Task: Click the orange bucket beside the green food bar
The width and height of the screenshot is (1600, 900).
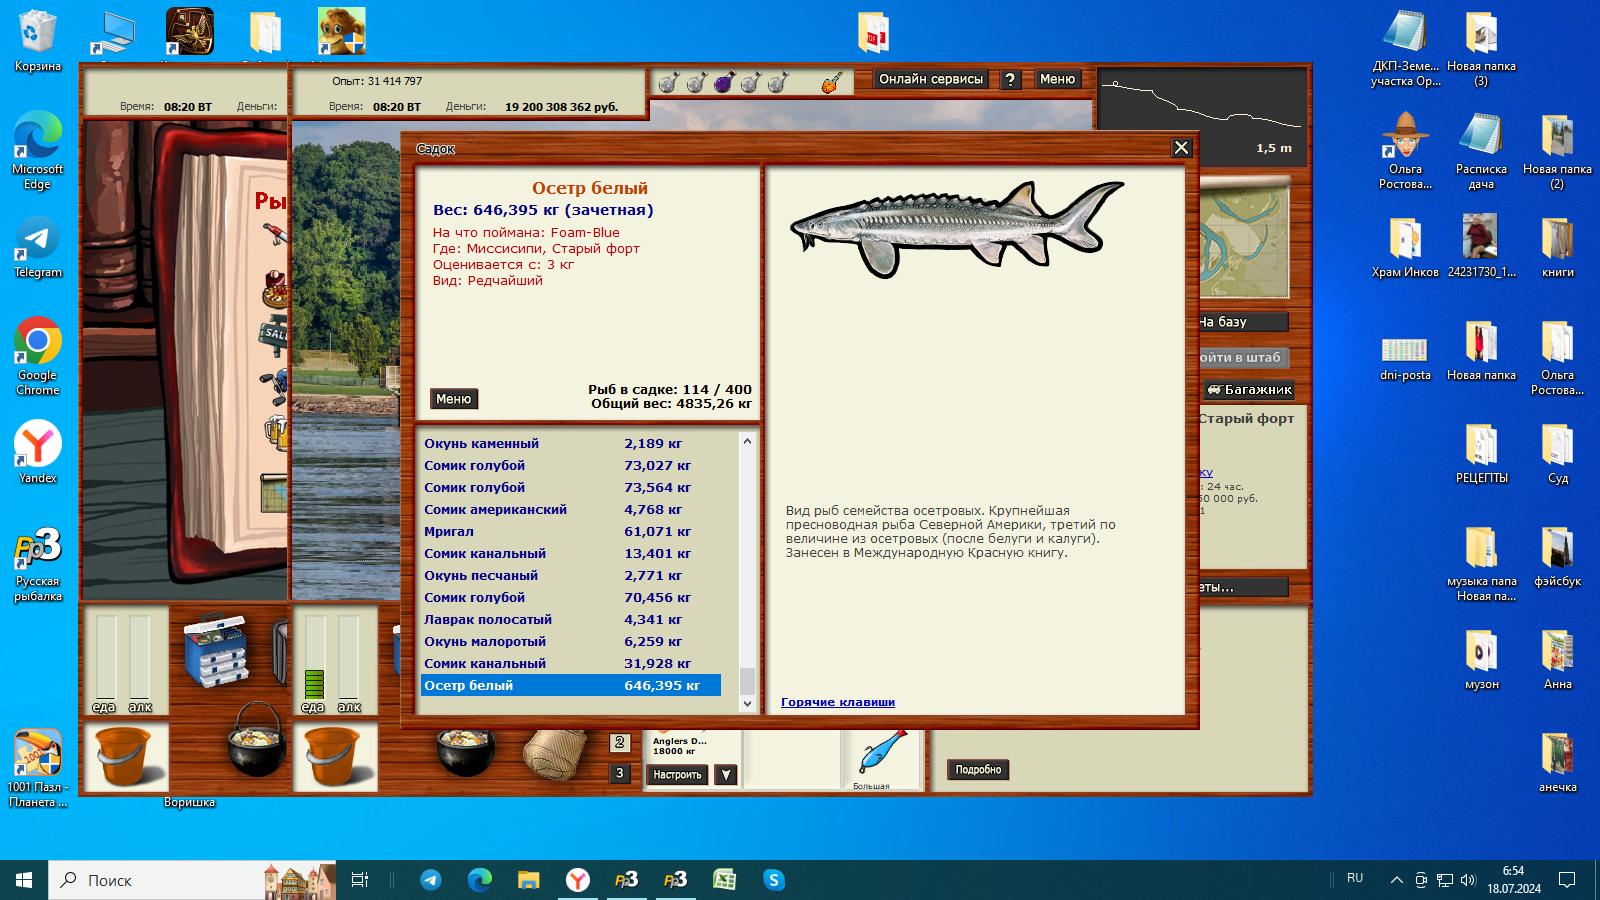Action: click(332, 755)
